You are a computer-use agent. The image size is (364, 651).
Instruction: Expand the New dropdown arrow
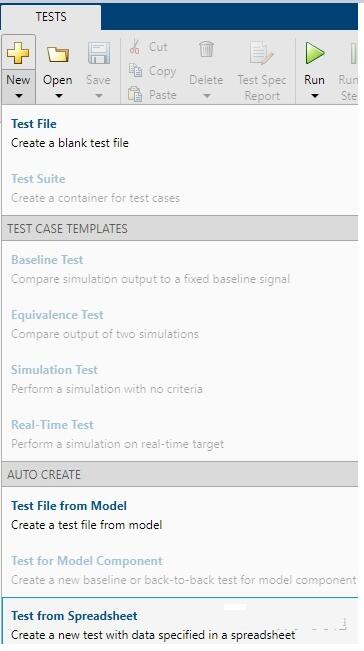click(18, 96)
